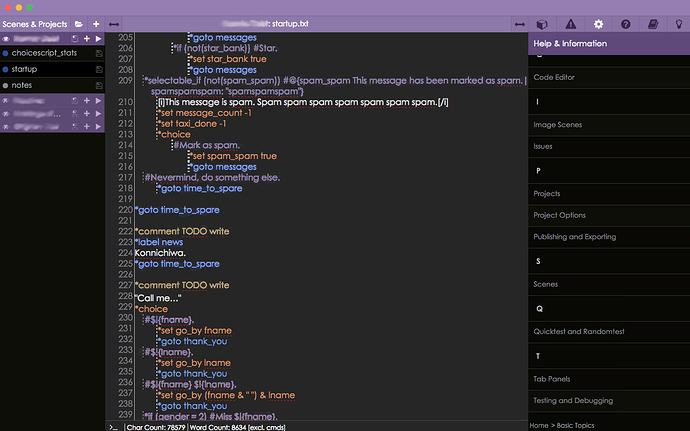
Task: Go to Basic Topics in help breadcrumb
Action: click(x=575, y=425)
